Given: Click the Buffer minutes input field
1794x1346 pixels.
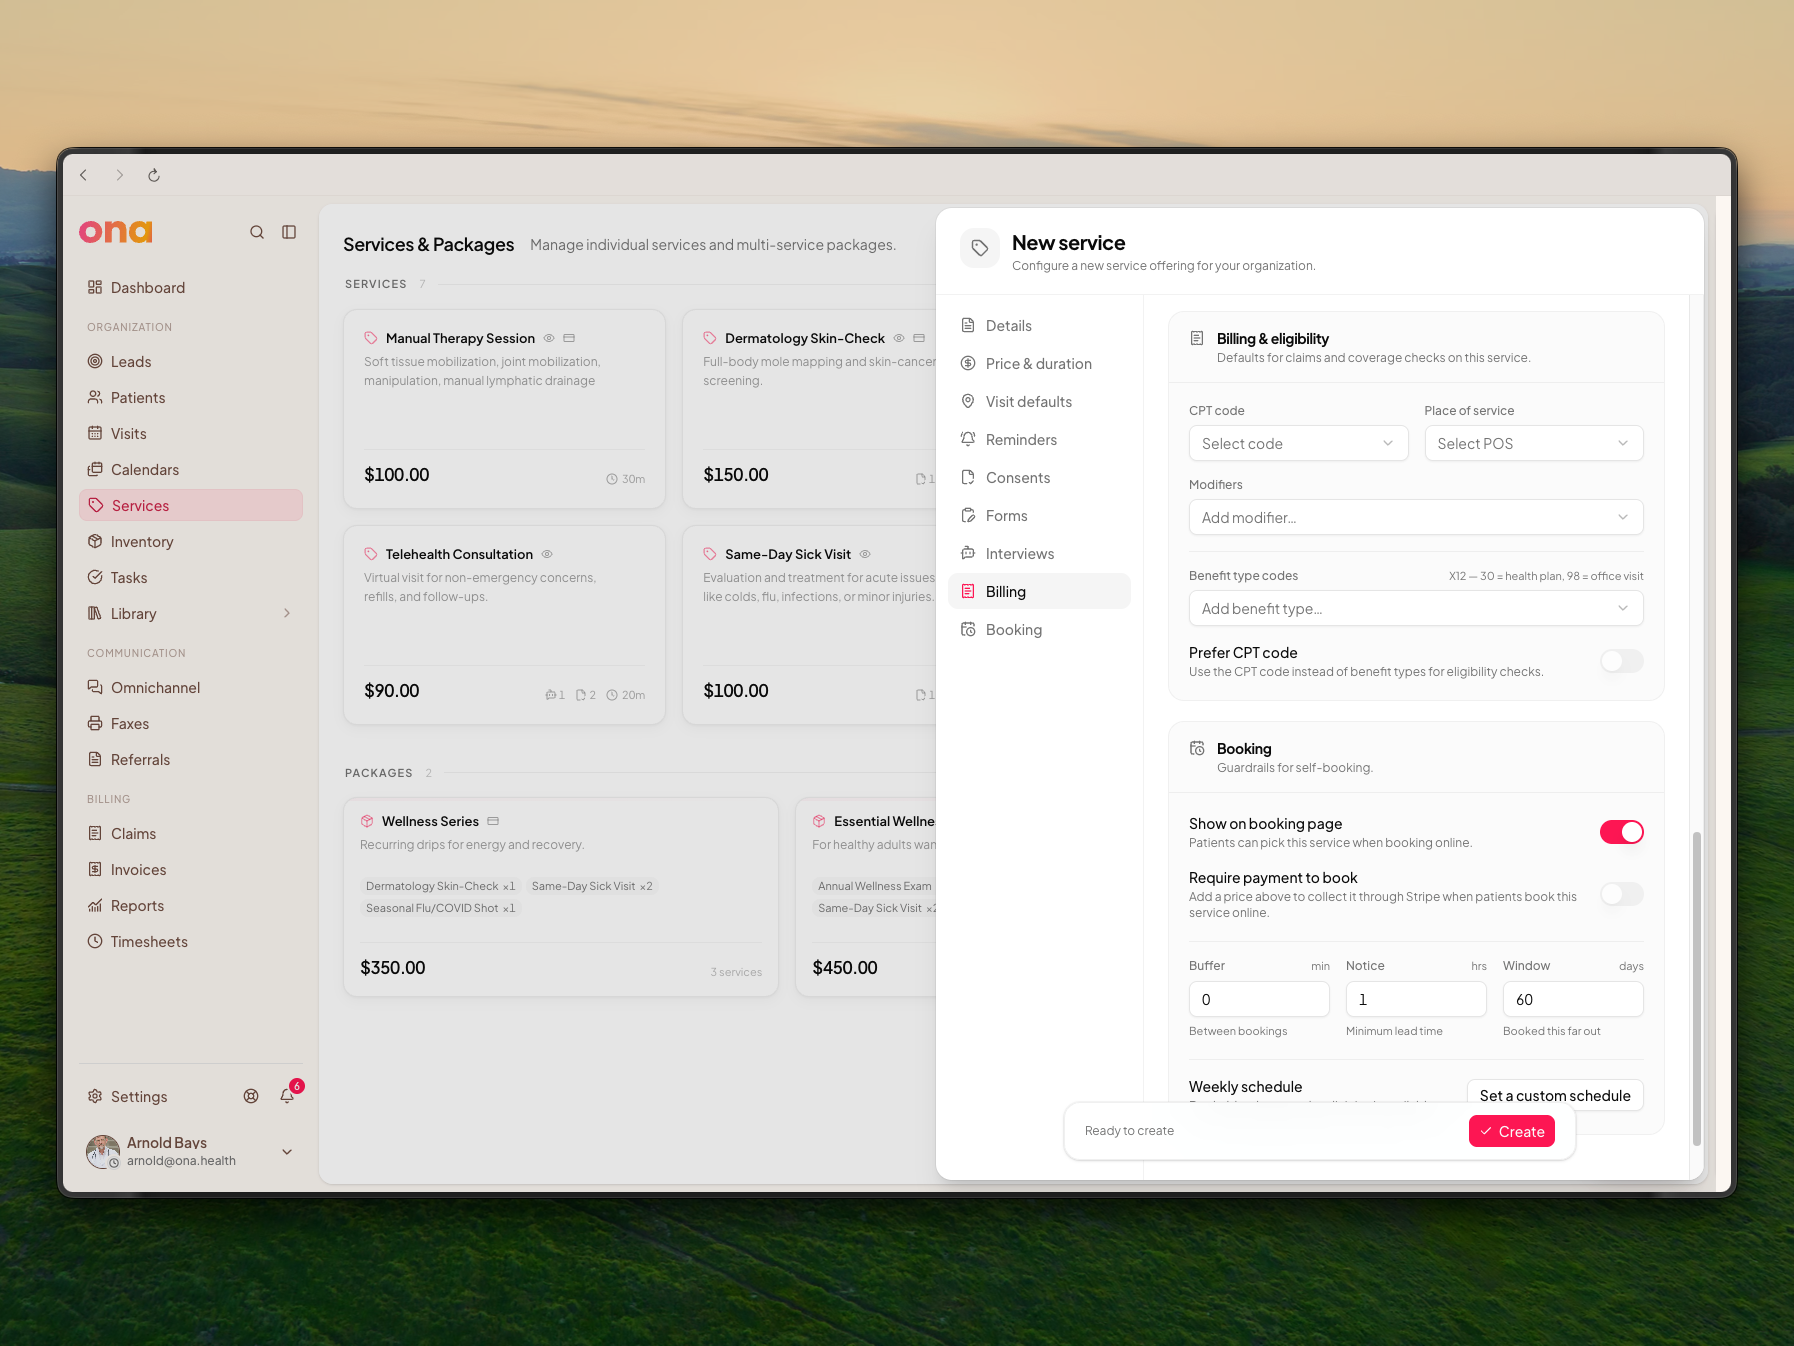Looking at the screenshot, I should point(1259,999).
